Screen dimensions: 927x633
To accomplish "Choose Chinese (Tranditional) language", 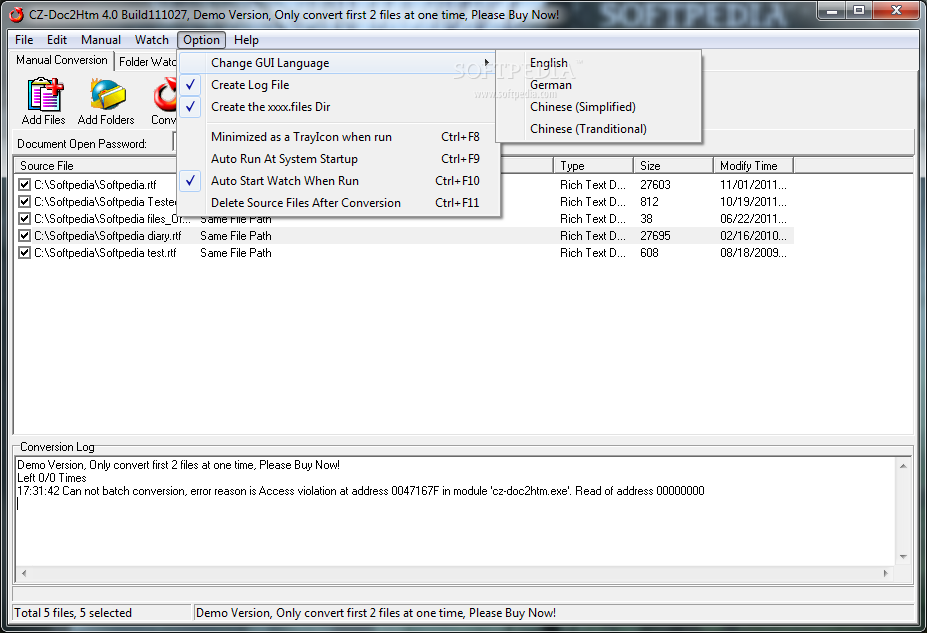I will [x=598, y=129].
